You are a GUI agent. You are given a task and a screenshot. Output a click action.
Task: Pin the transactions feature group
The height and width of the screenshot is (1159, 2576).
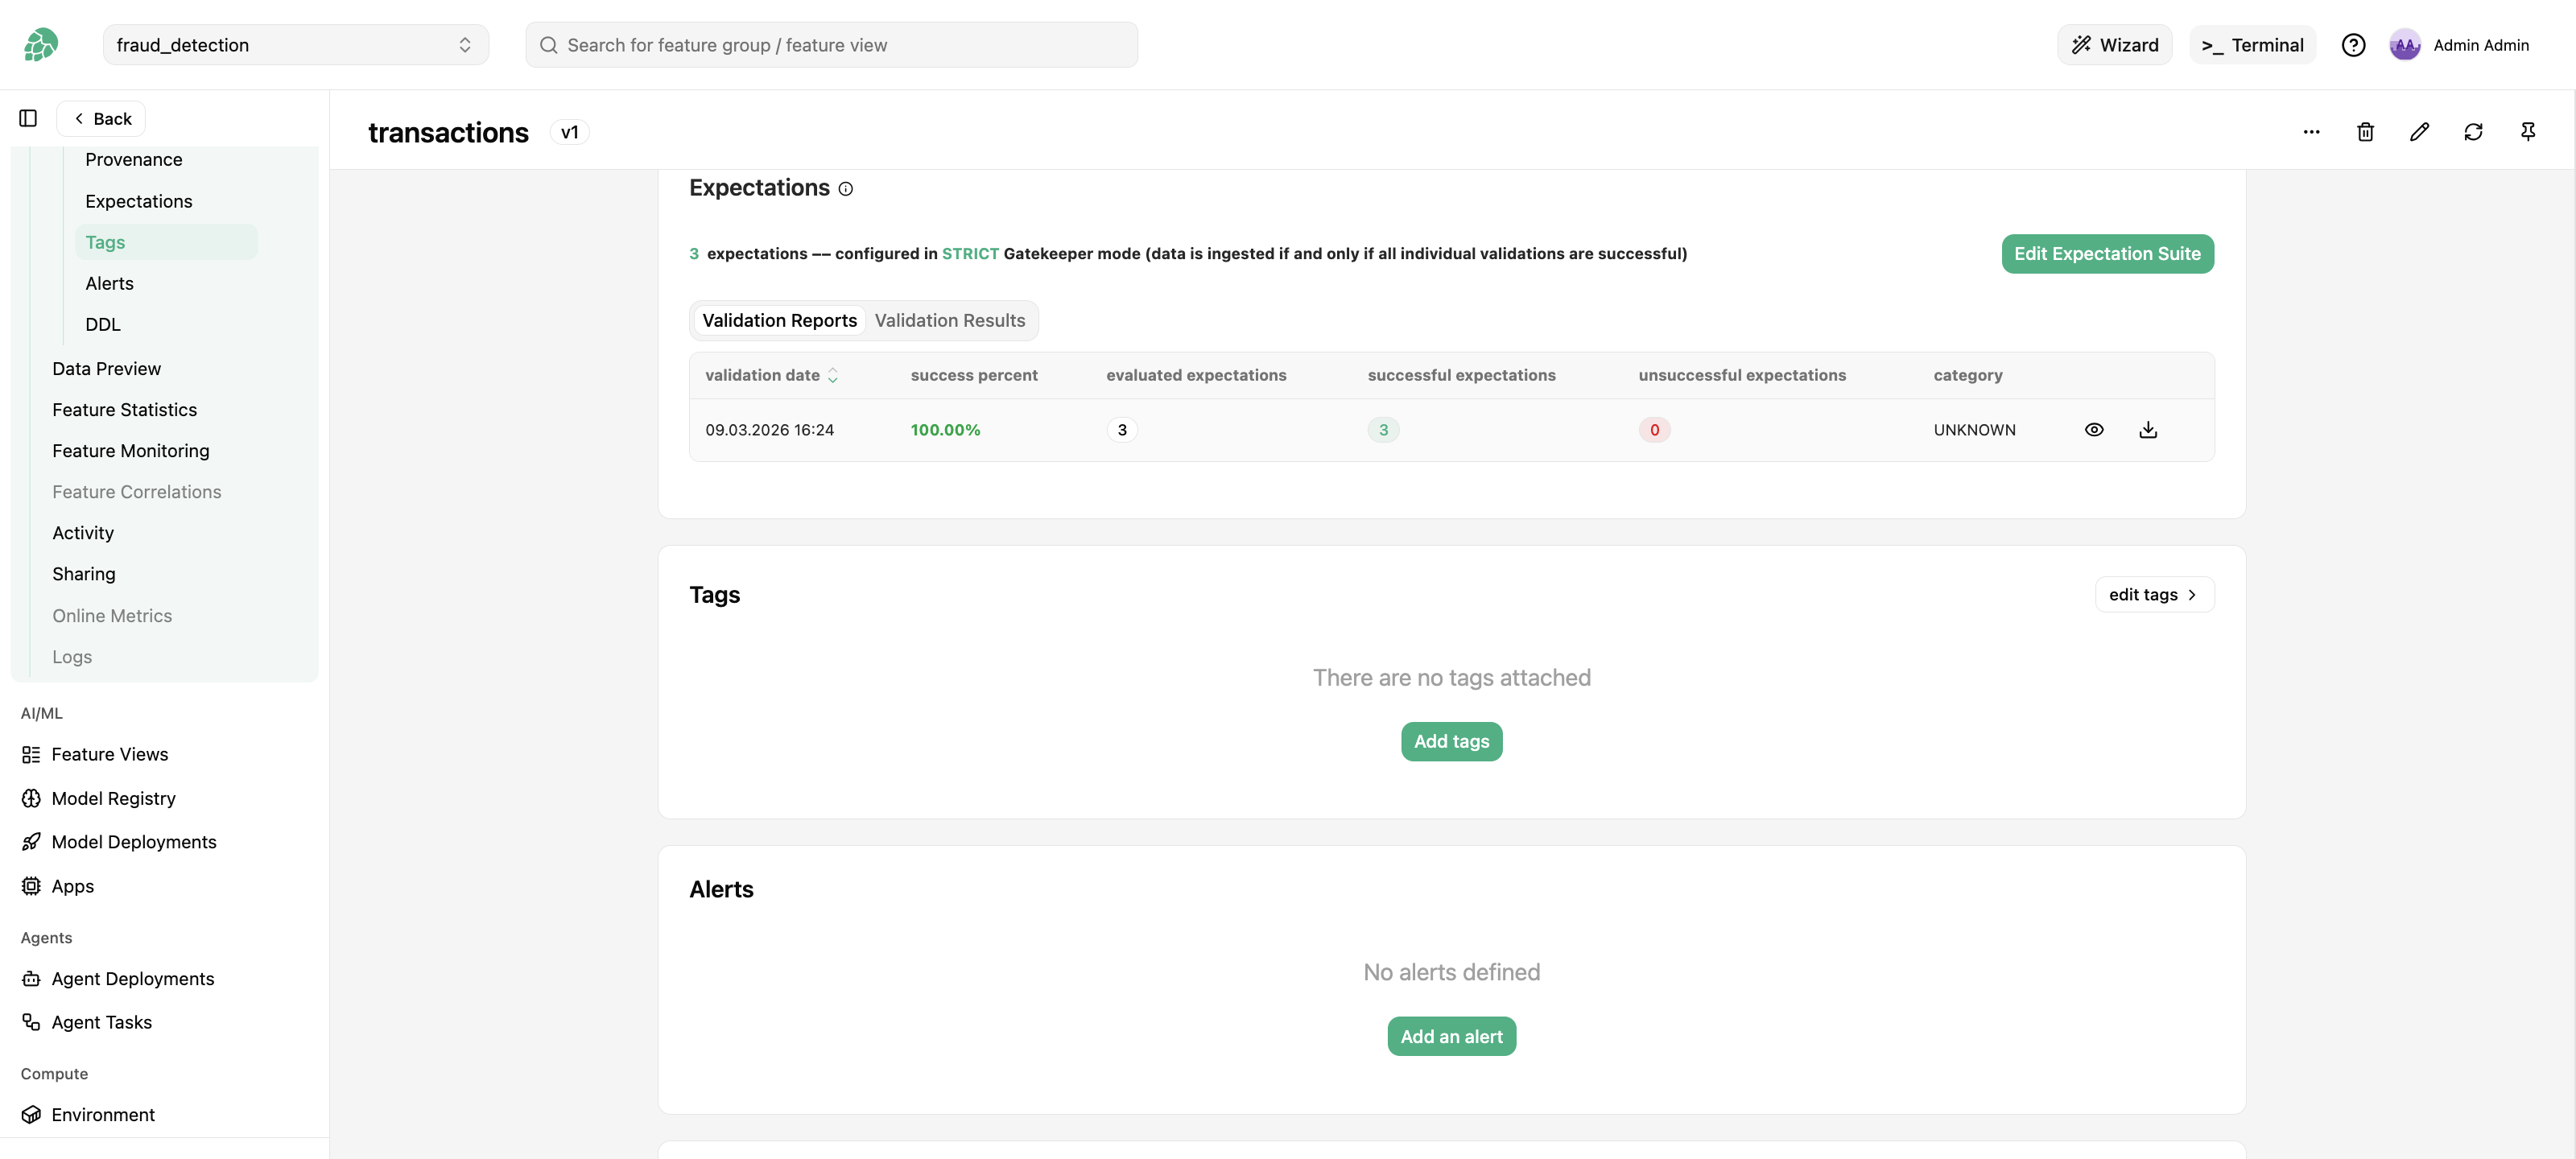pyautogui.click(x=2527, y=132)
